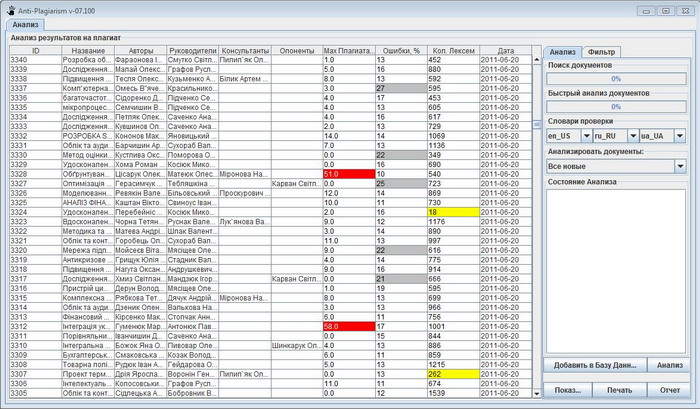Click the Отчет button
The height and width of the screenshot is (409, 700).
click(x=669, y=389)
